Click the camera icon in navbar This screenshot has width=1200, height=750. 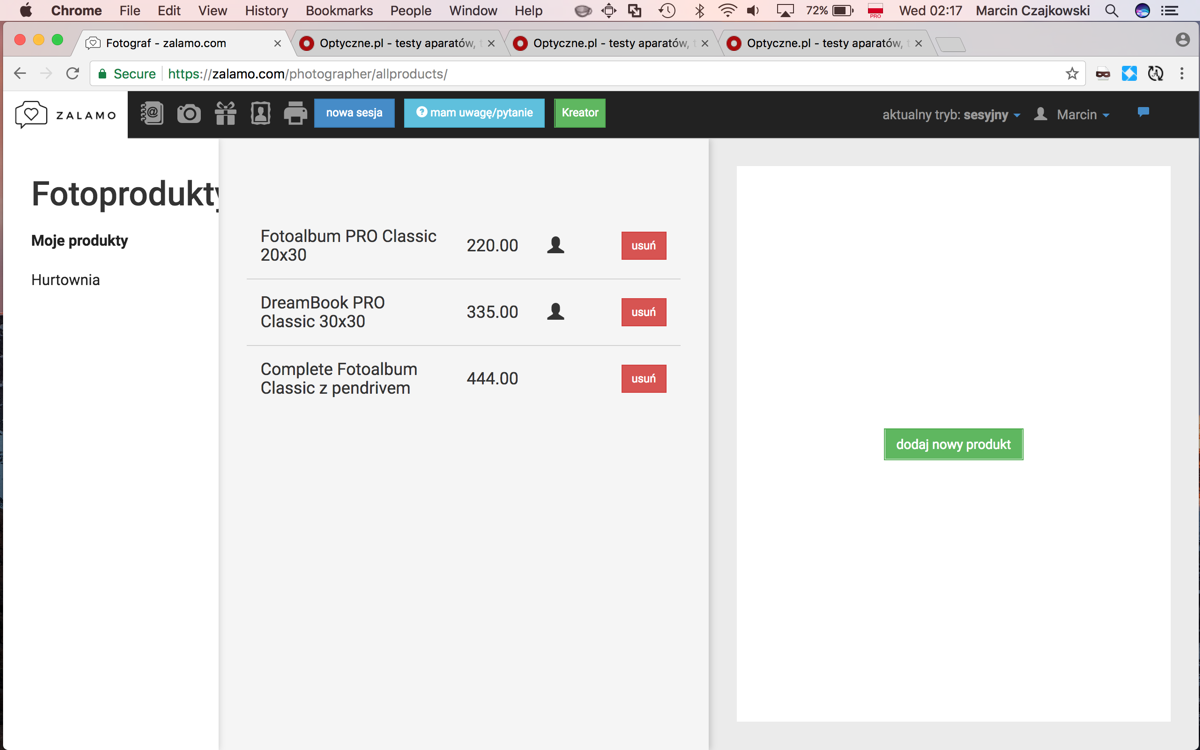[x=189, y=113]
